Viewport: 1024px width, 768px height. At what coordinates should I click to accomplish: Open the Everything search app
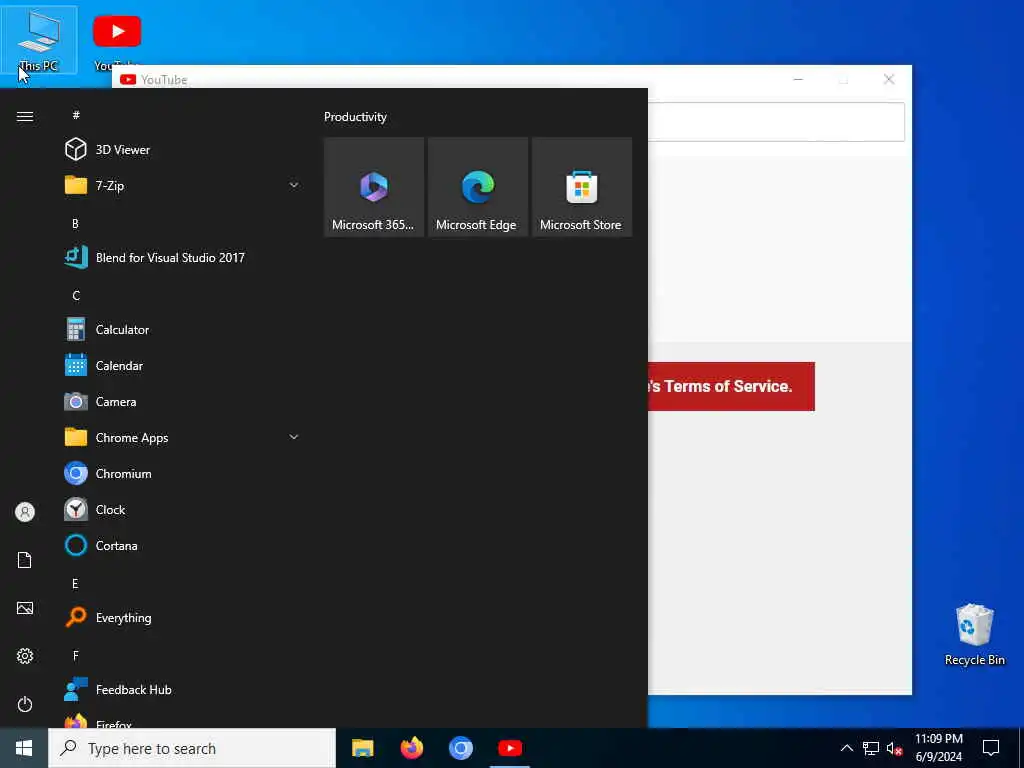182,617
